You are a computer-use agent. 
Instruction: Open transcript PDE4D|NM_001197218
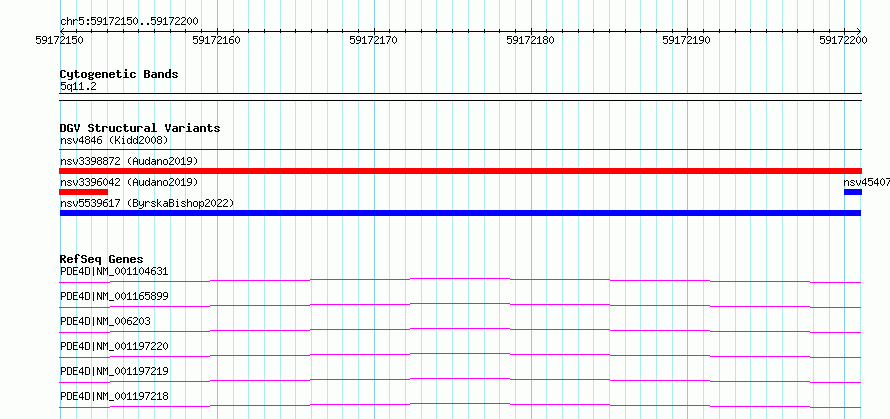click(114, 396)
